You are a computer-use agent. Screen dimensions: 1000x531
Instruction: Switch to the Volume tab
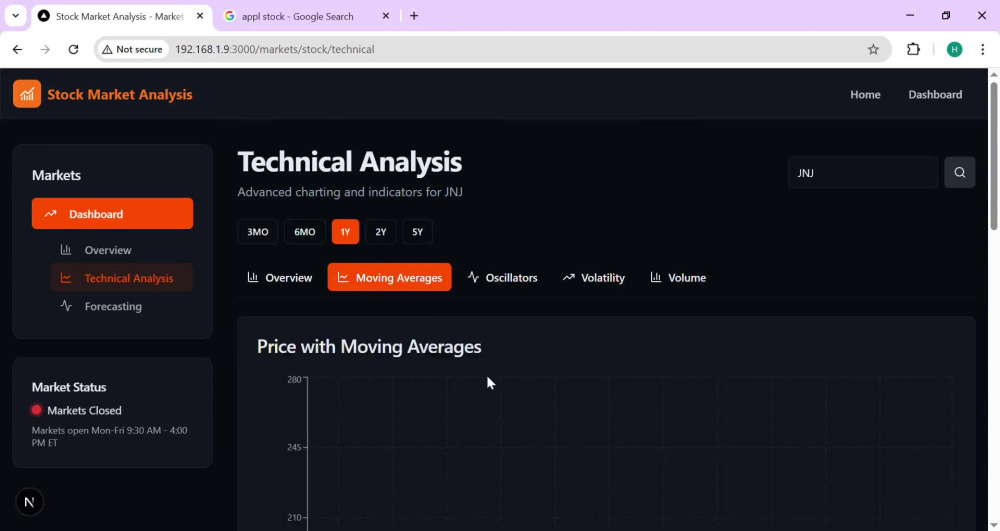(678, 277)
